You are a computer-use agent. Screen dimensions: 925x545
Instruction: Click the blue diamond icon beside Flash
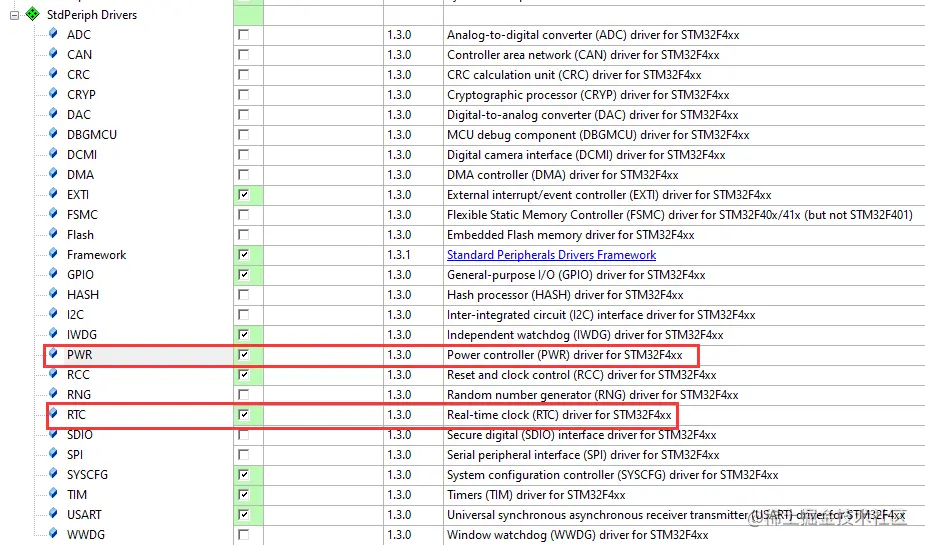(53, 234)
